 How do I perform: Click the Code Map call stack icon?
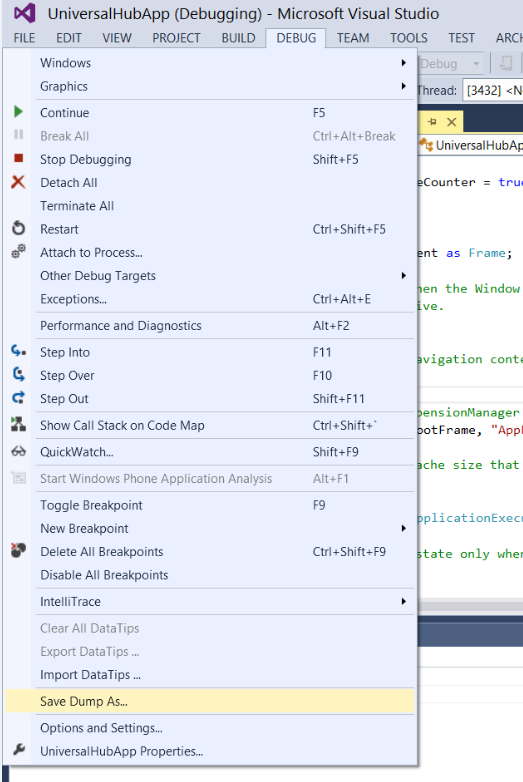coord(18,424)
